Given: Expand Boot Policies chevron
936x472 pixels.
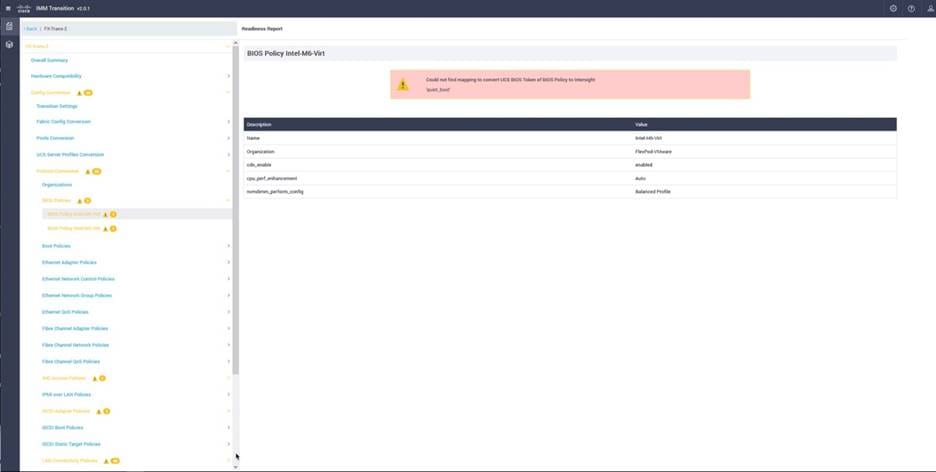Looking at the screenshot, I should click(x=229, y=246).
